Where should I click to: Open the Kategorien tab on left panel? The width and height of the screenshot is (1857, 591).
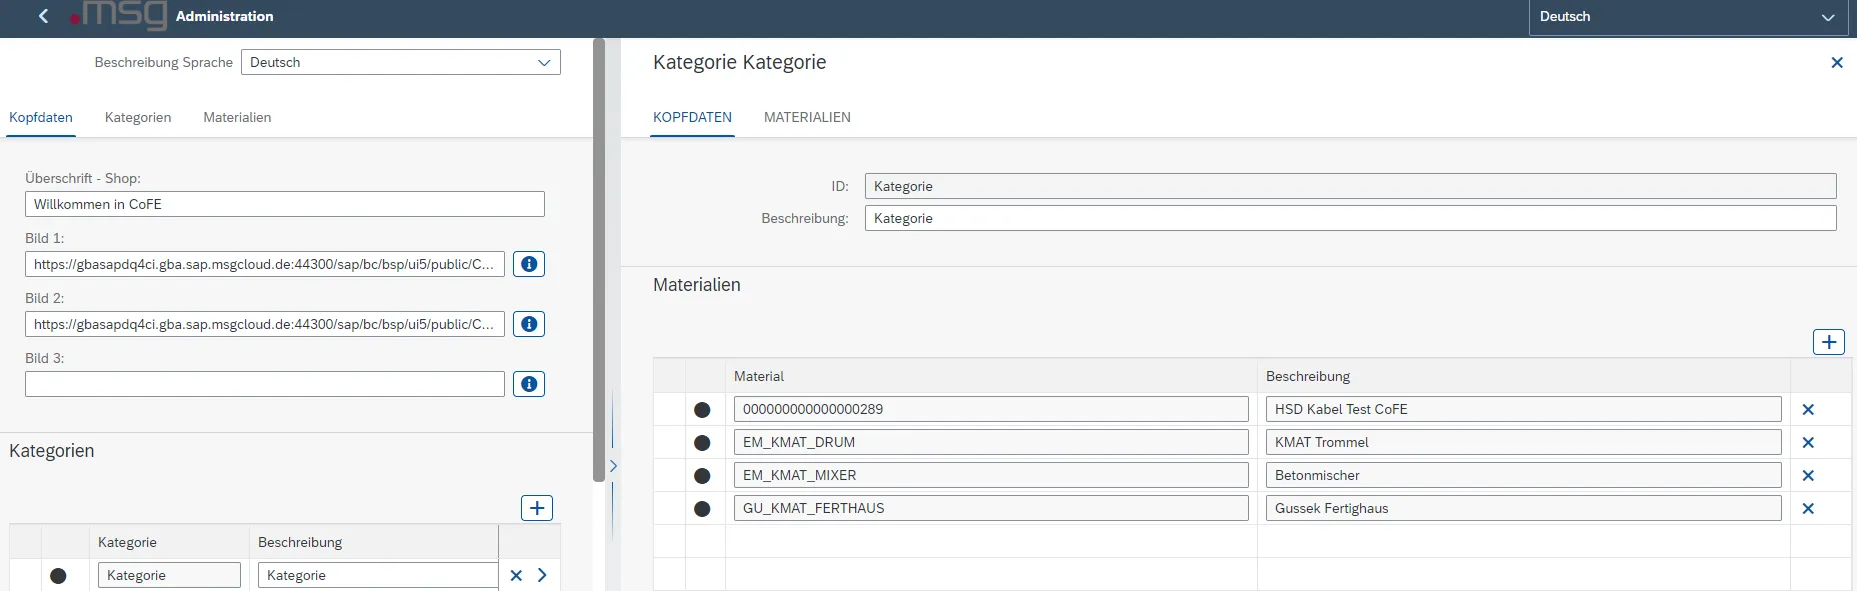click(x=138, y=117)
